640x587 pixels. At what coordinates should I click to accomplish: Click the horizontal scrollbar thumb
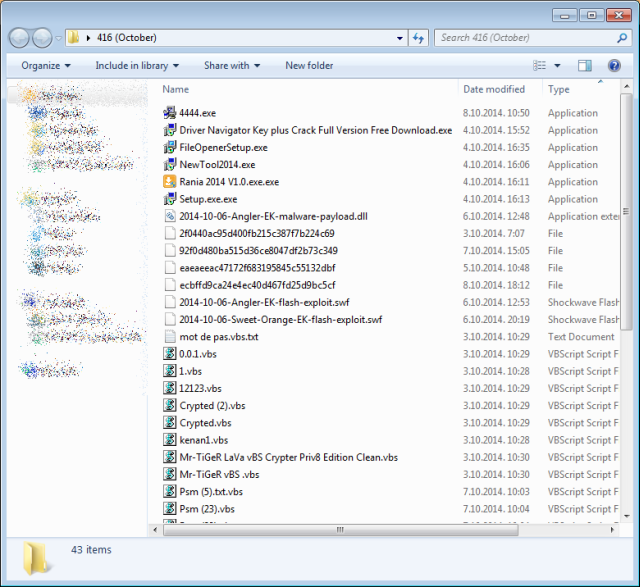coord(340,530)
